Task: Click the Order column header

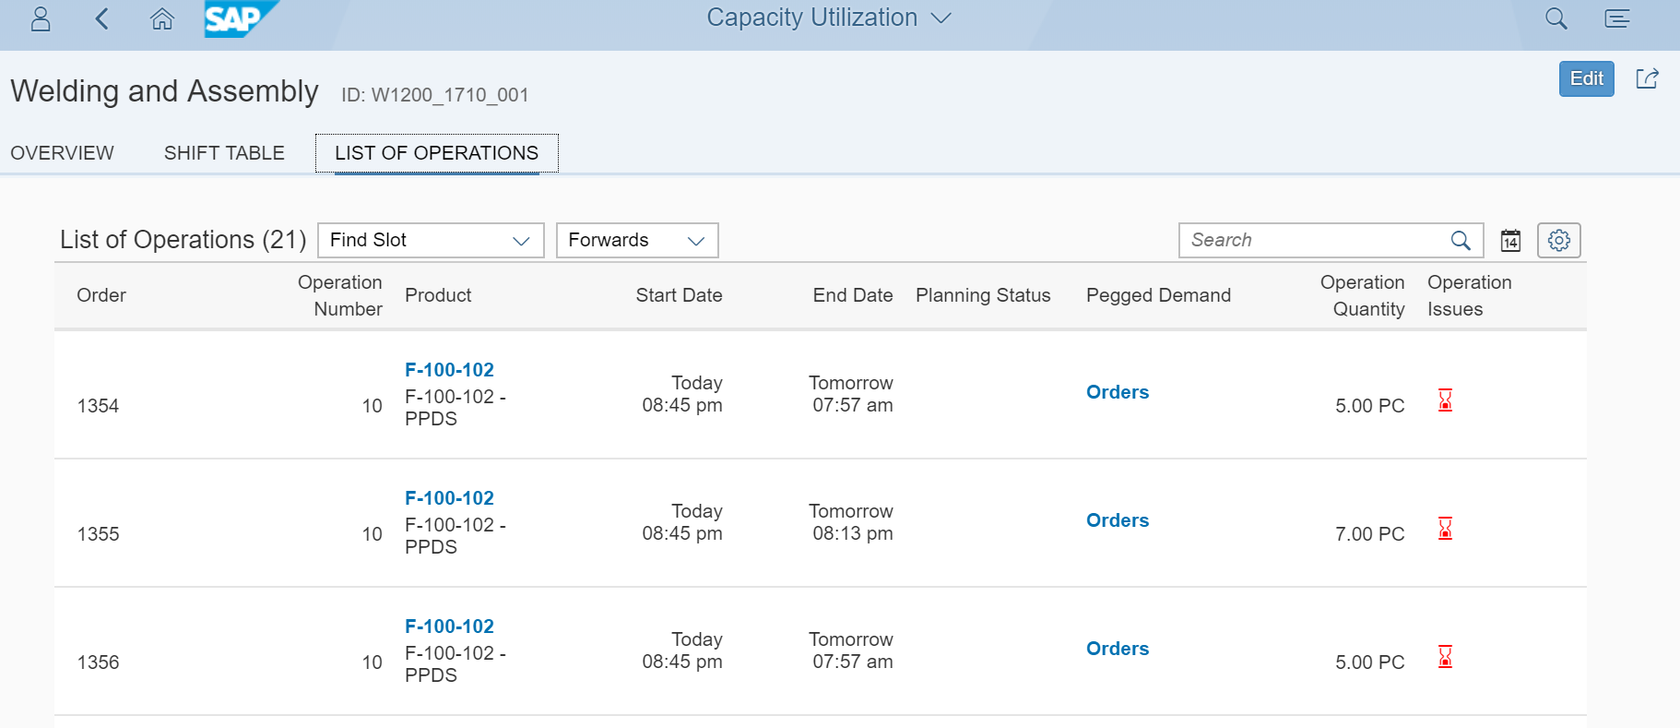Action: [101, 295]
